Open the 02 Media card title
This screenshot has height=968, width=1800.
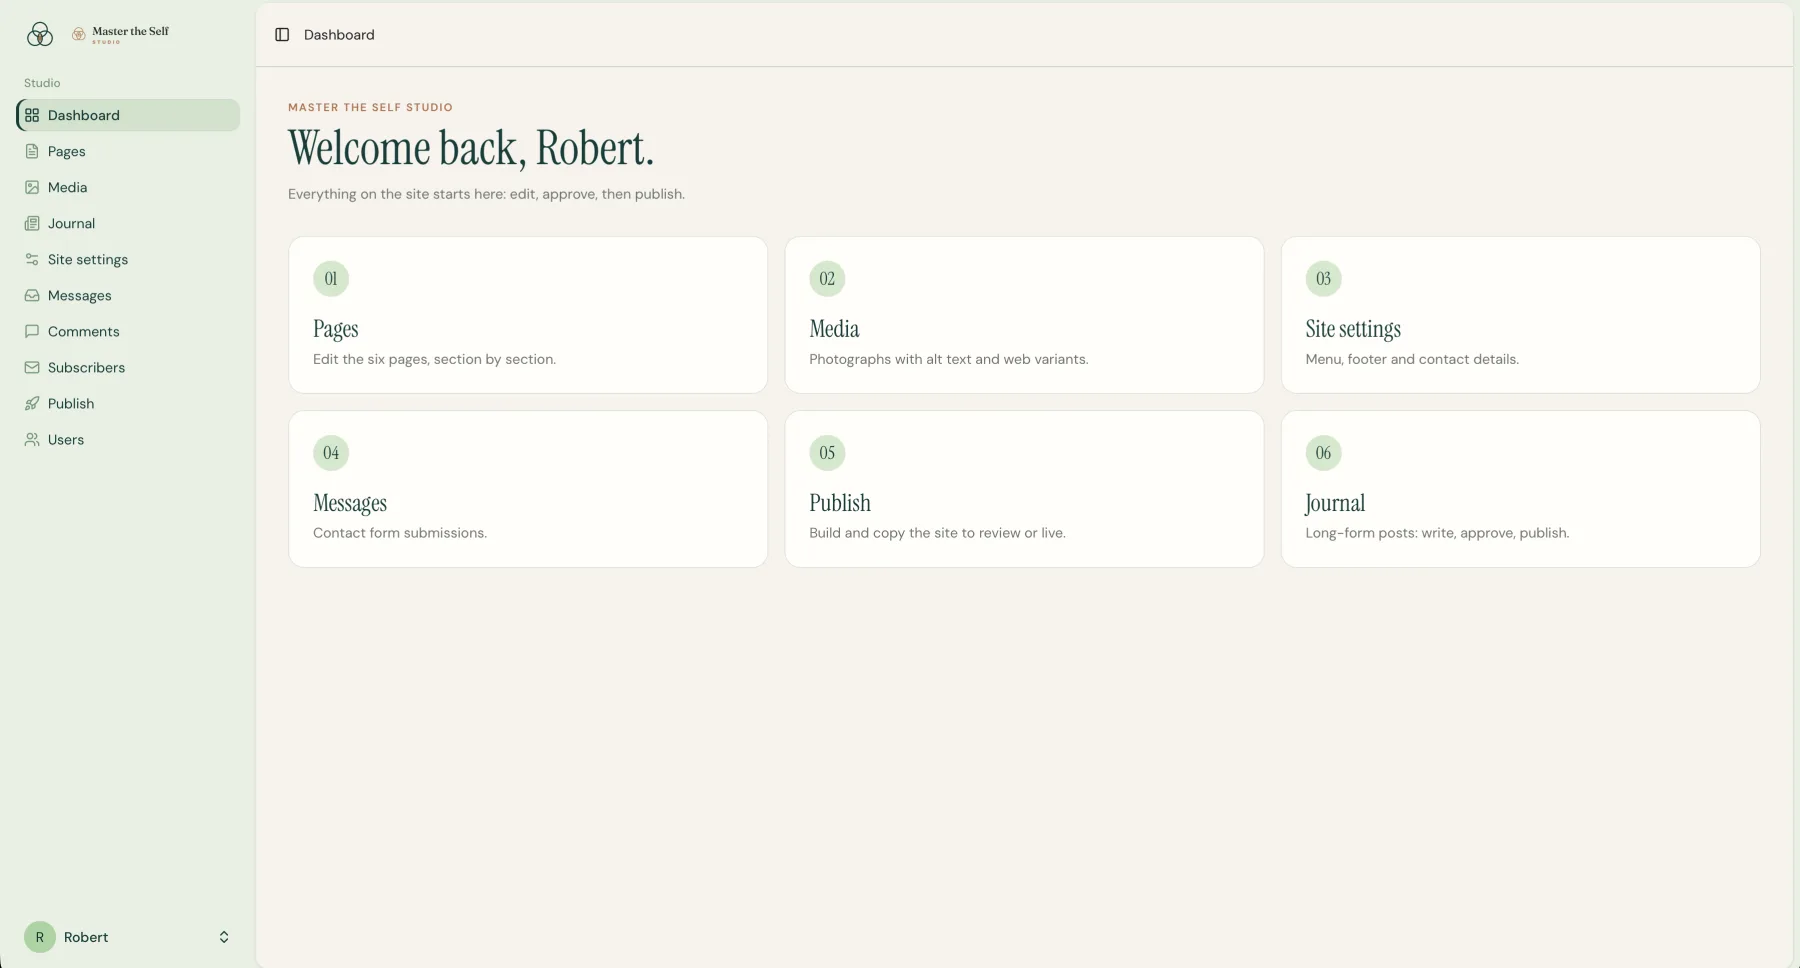[834, 329]
